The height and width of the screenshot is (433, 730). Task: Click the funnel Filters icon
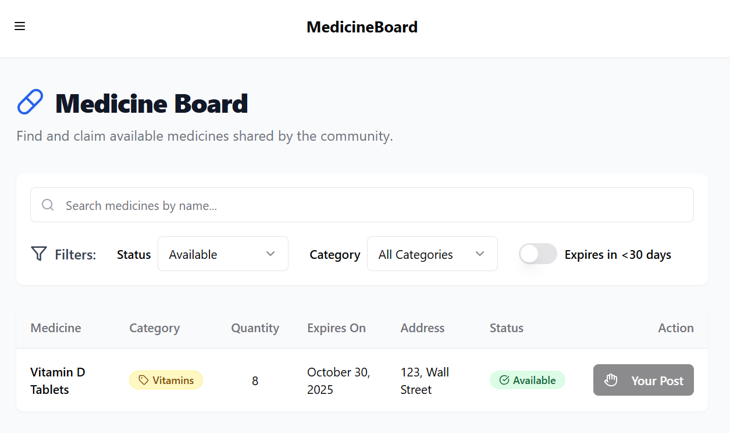(39, 254)
